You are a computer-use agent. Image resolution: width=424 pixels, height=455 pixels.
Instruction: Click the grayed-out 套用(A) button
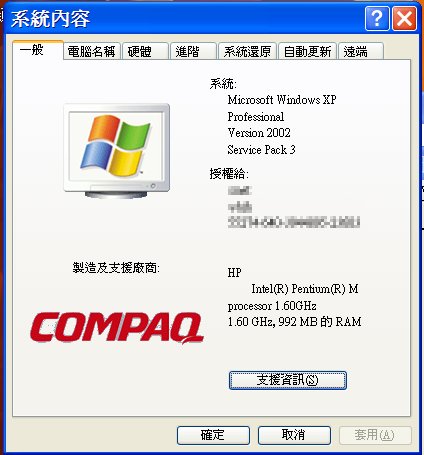click(x=375, y=435)
